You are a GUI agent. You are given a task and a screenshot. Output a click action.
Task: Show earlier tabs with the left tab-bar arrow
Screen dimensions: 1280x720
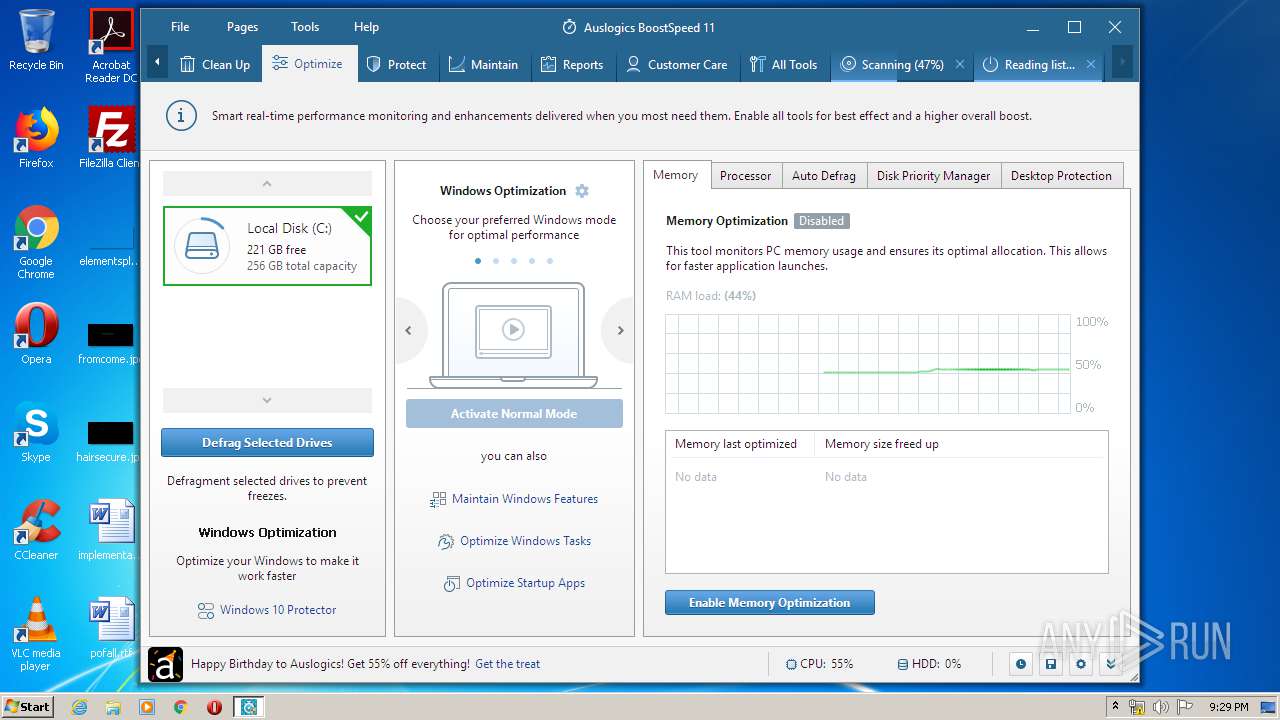[x=157, y=63]
